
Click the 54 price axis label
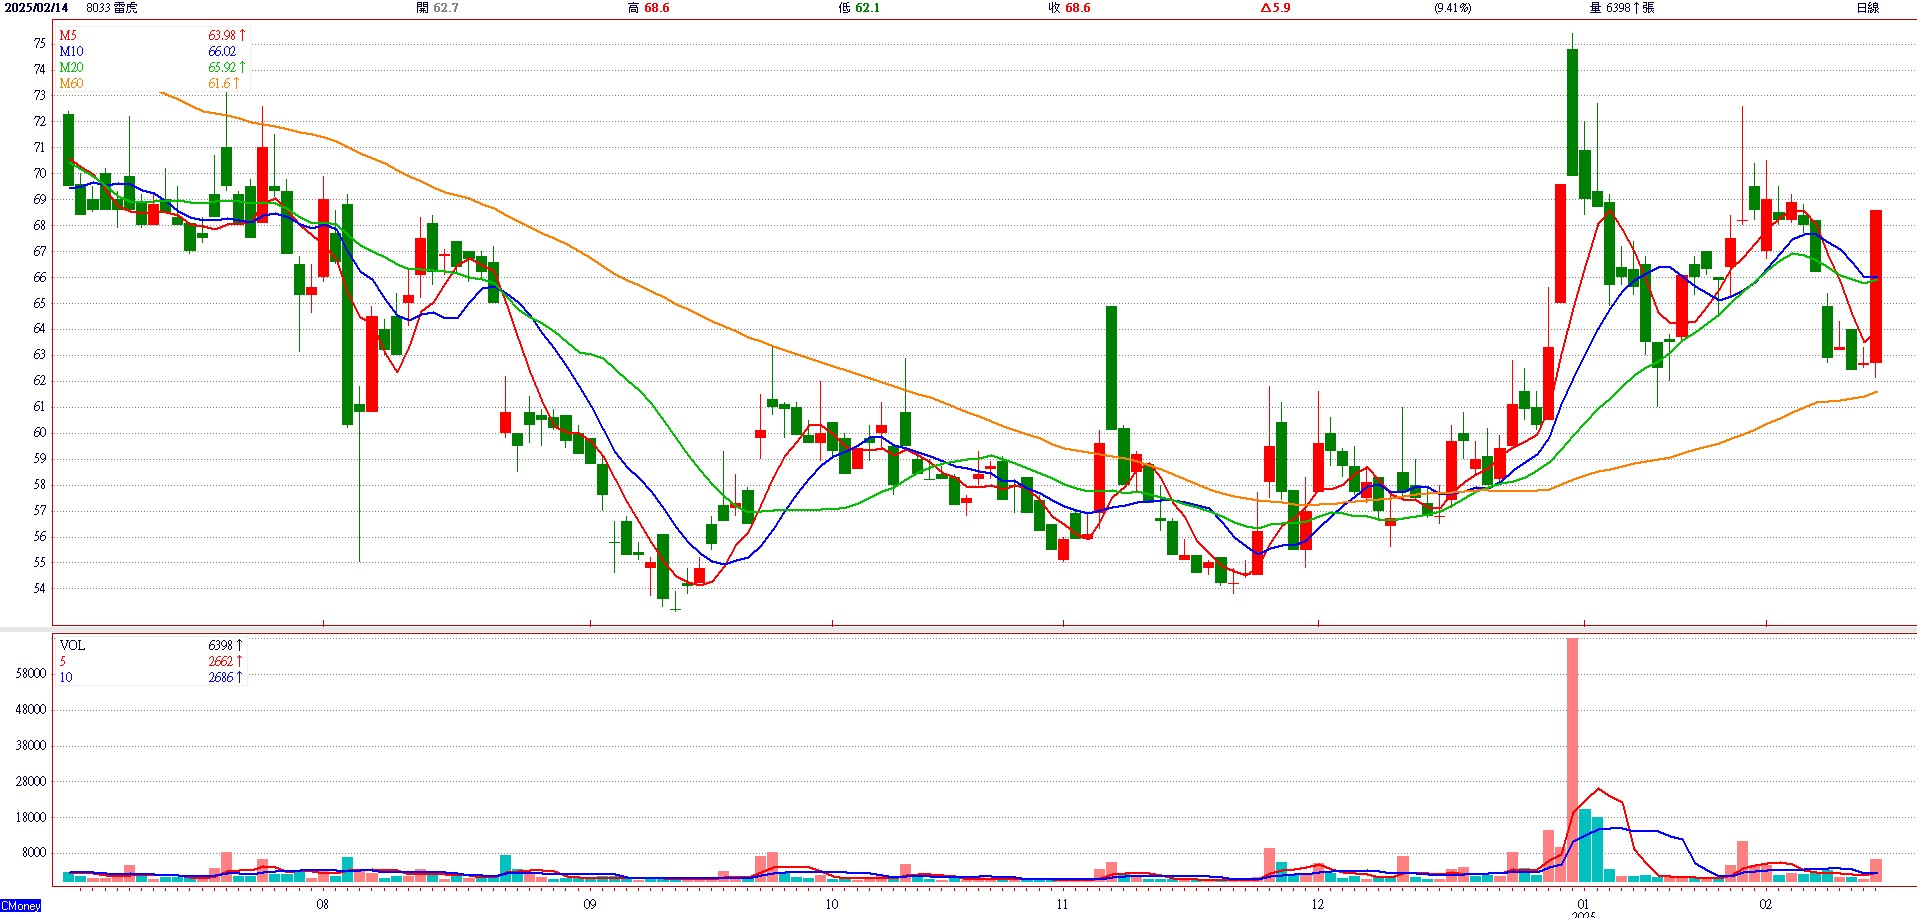click(x=39, y=589)
